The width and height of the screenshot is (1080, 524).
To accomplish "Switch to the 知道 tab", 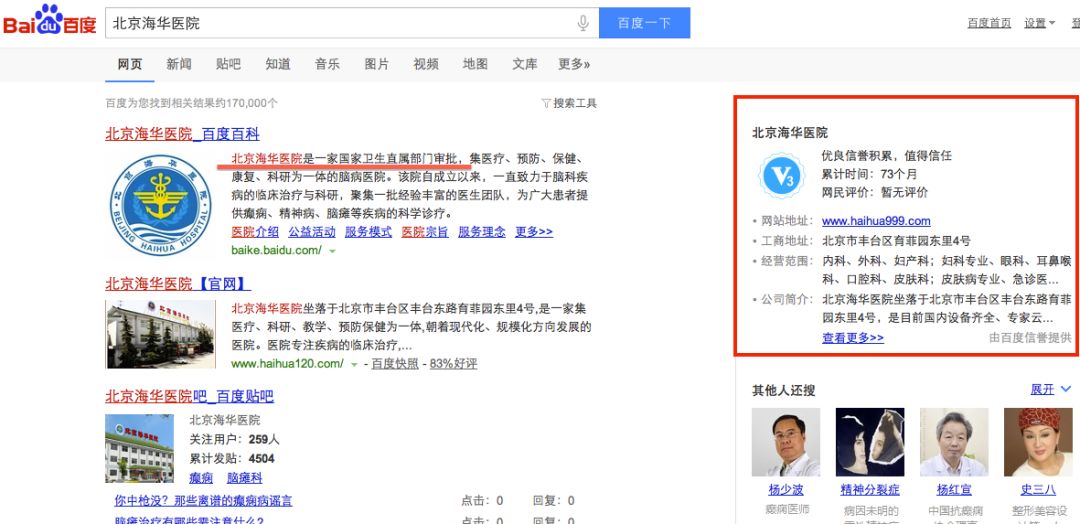I will point(278,64).
